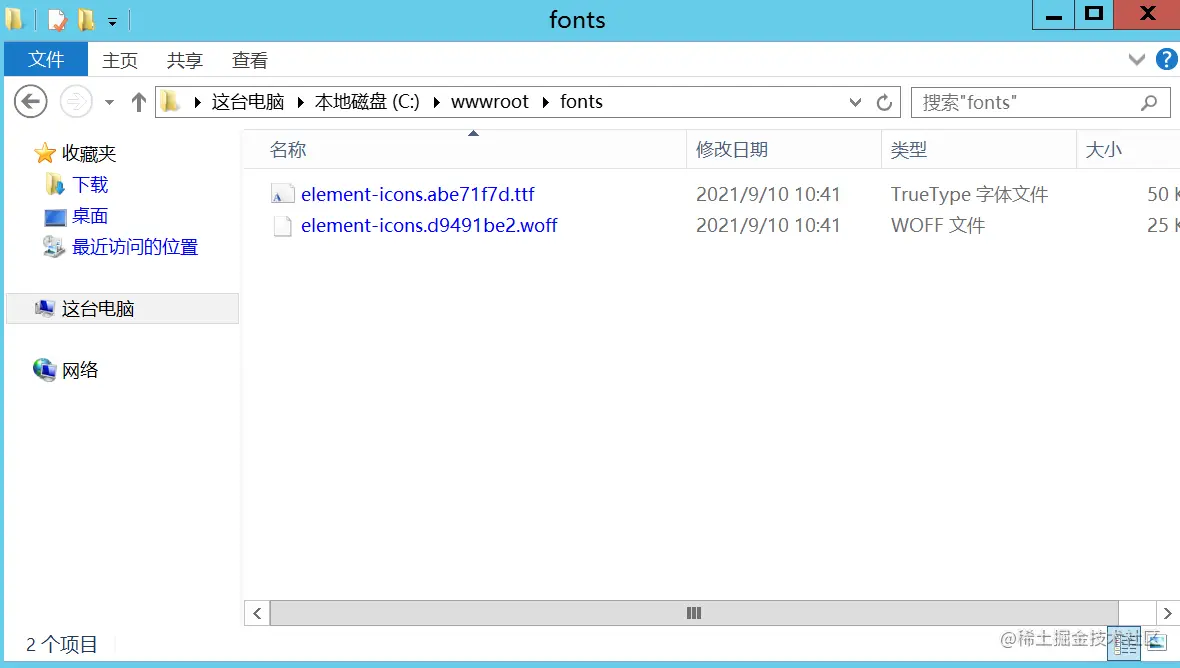Image resolution: width=1180 pixels, height=668 pixels.
Task: Select 本地磁盘 (C:) in the address path
Action: click(367, 102)
